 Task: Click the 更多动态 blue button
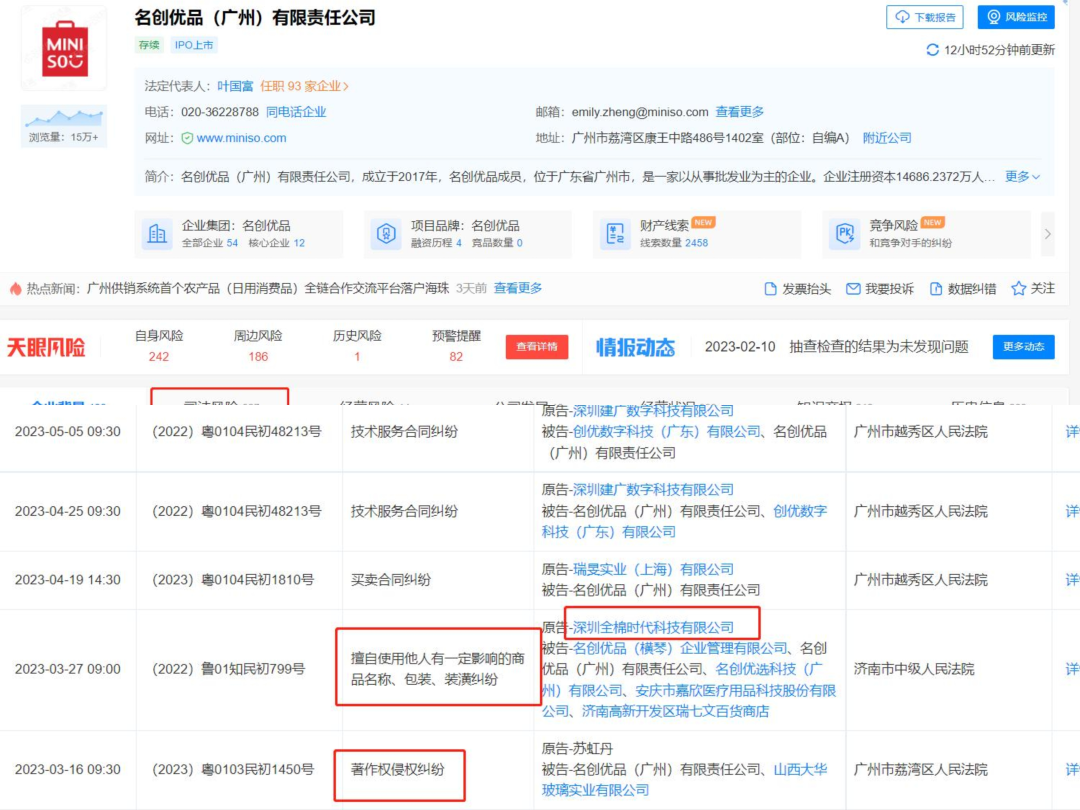click(x=1023, y=347)
